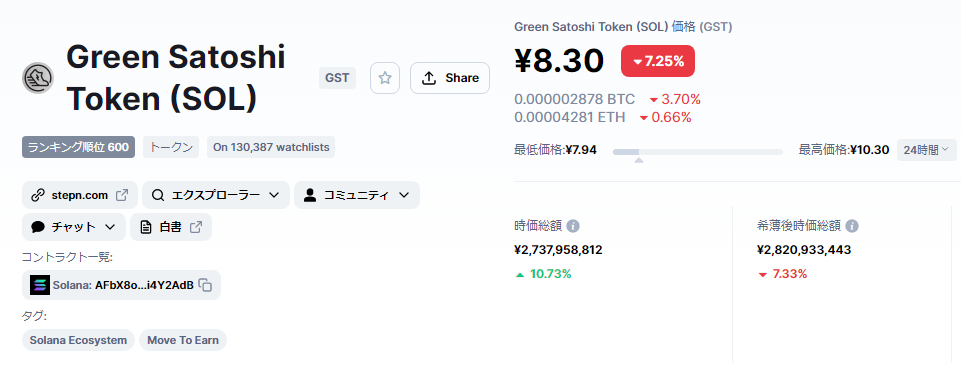The width and height of the screenshot is (961, 382).
Task: Click info icon next to 時価総額
Action: pos(573,226)
